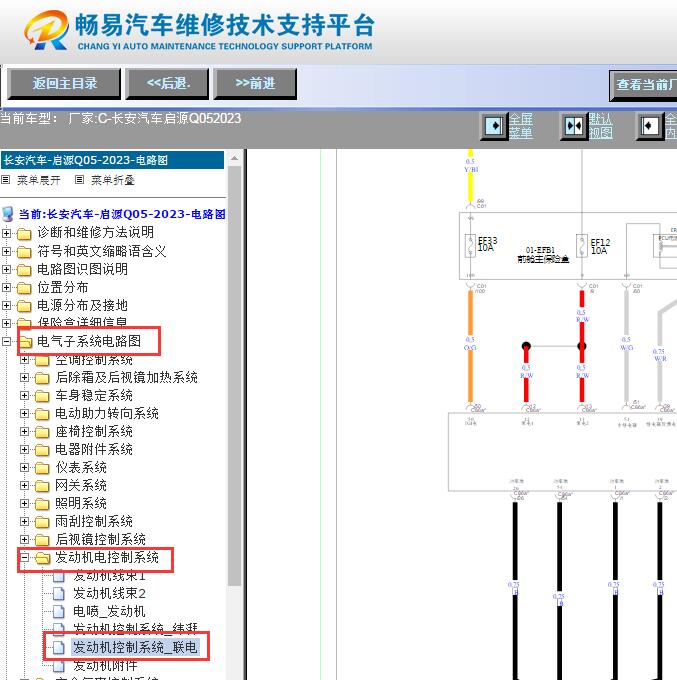The width and height of the screenshot is (677, 680).
Task: Expand the 电路图识图说明 folder
Action: coord(6,269)
